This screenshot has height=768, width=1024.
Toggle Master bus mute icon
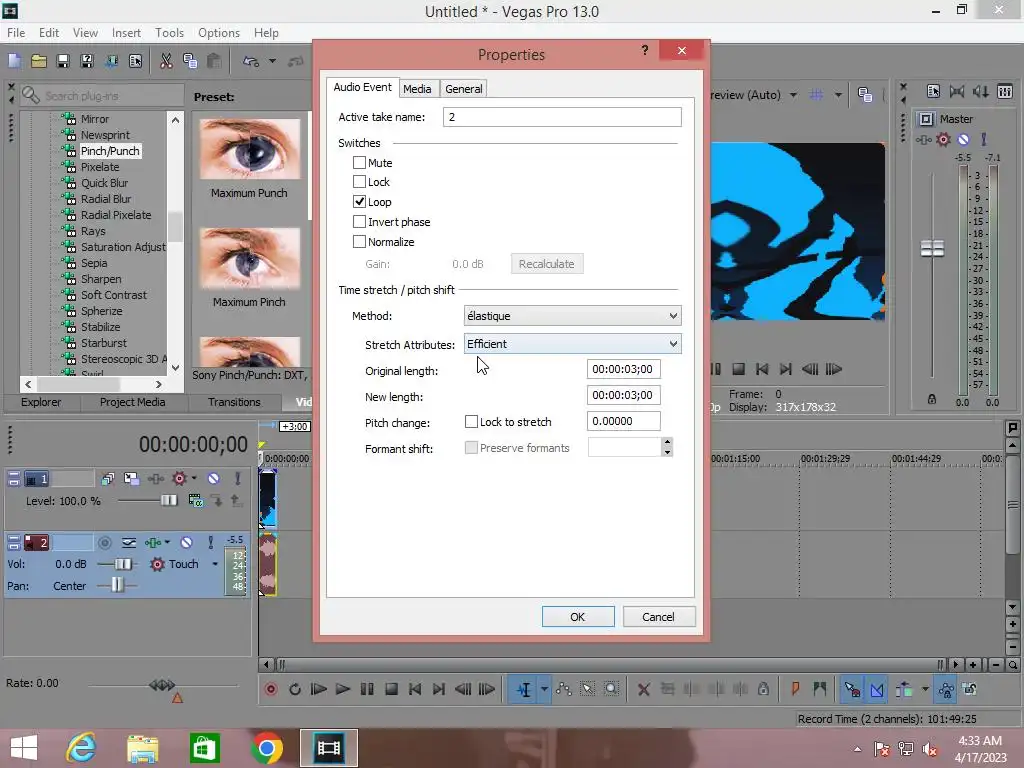click(x=963, y=139)
